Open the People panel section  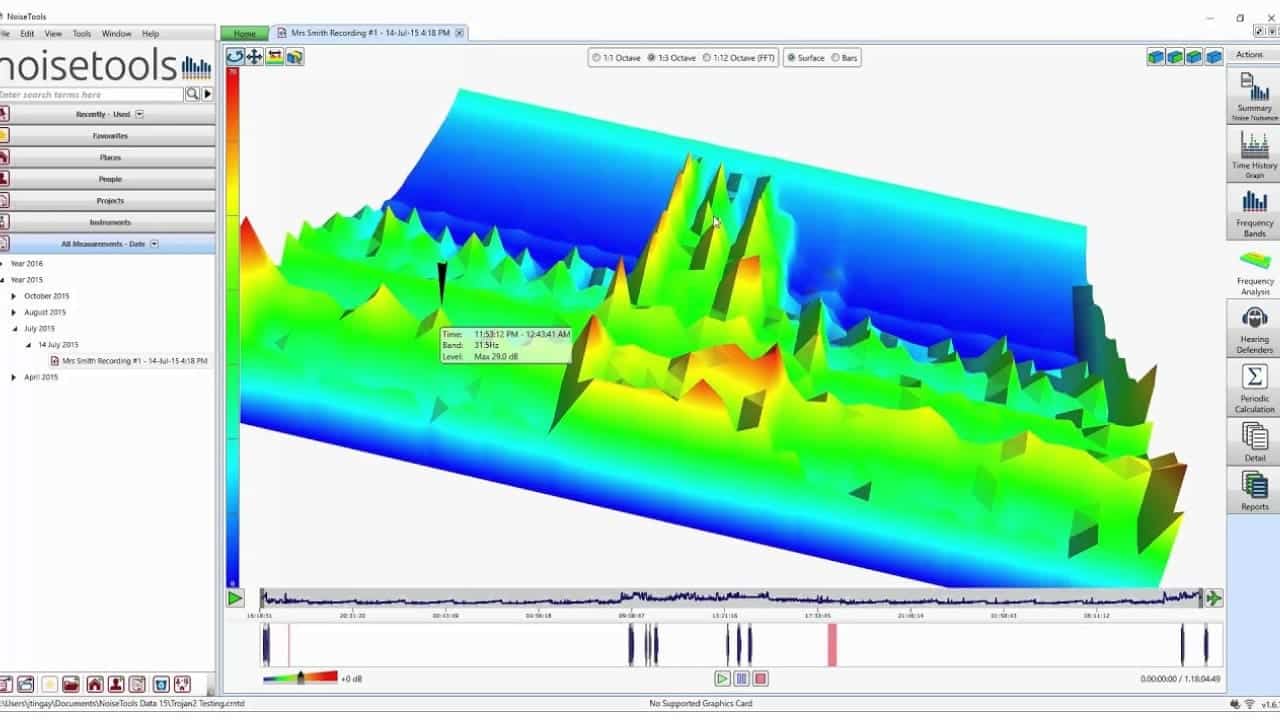pyautogui.click(x=108, y=179)
